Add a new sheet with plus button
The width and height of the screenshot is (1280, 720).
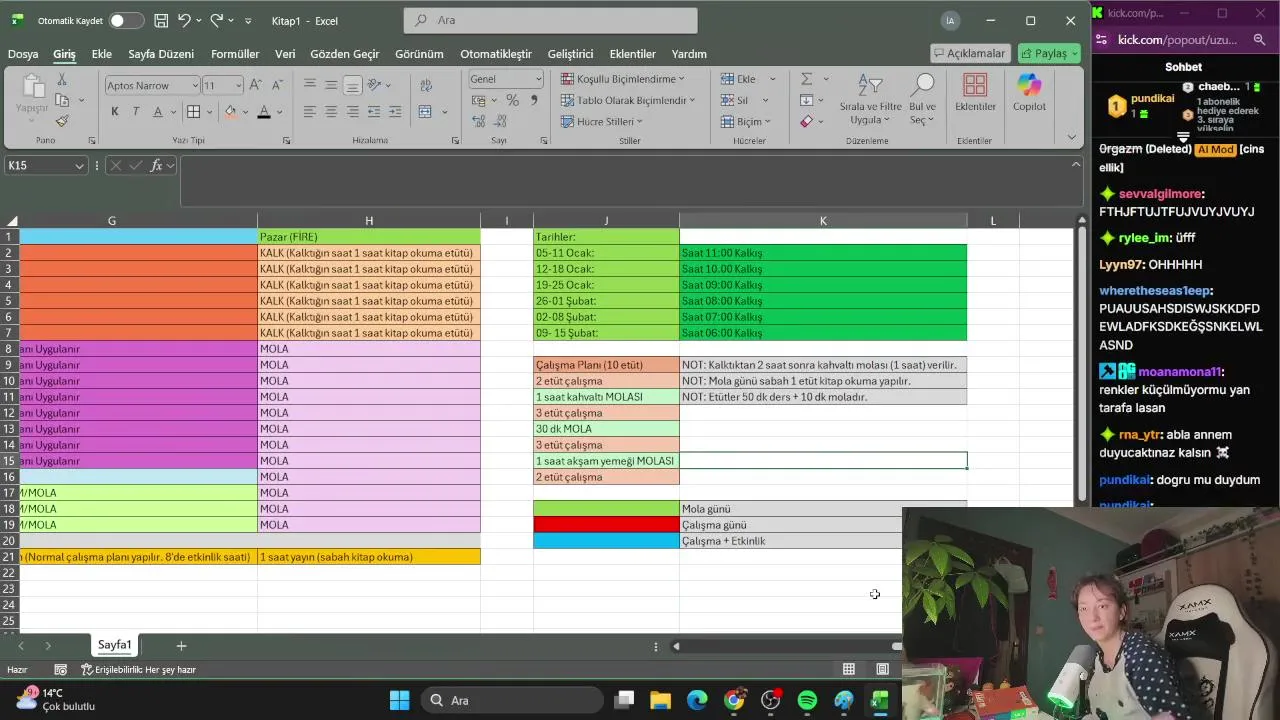coord(181,646)
